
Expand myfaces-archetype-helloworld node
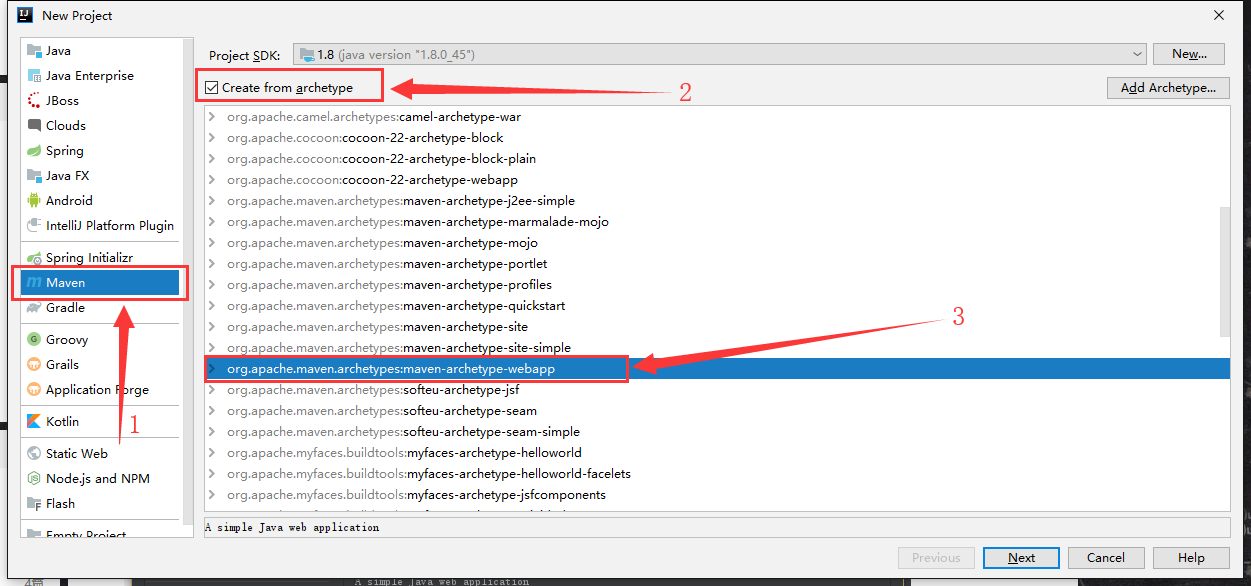coord(211,453)
